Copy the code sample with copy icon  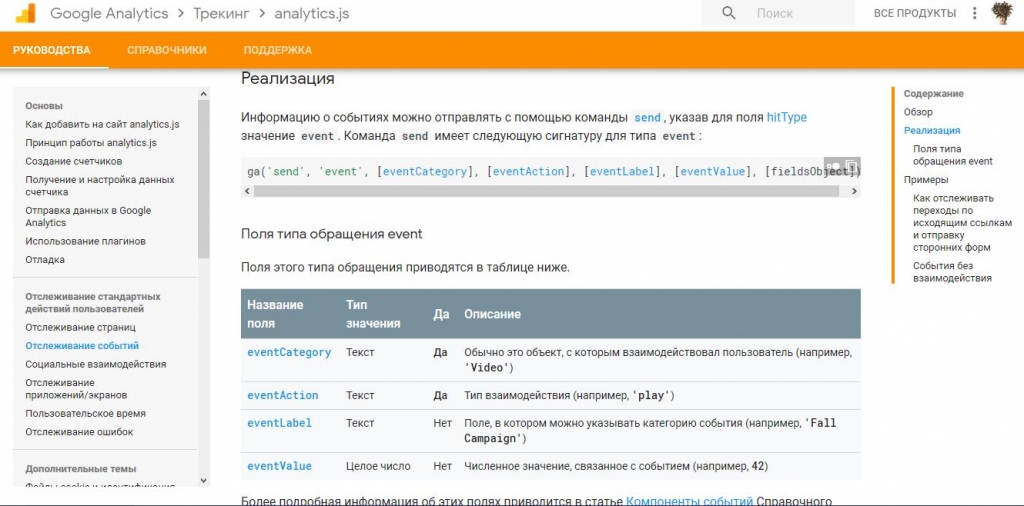851,165
